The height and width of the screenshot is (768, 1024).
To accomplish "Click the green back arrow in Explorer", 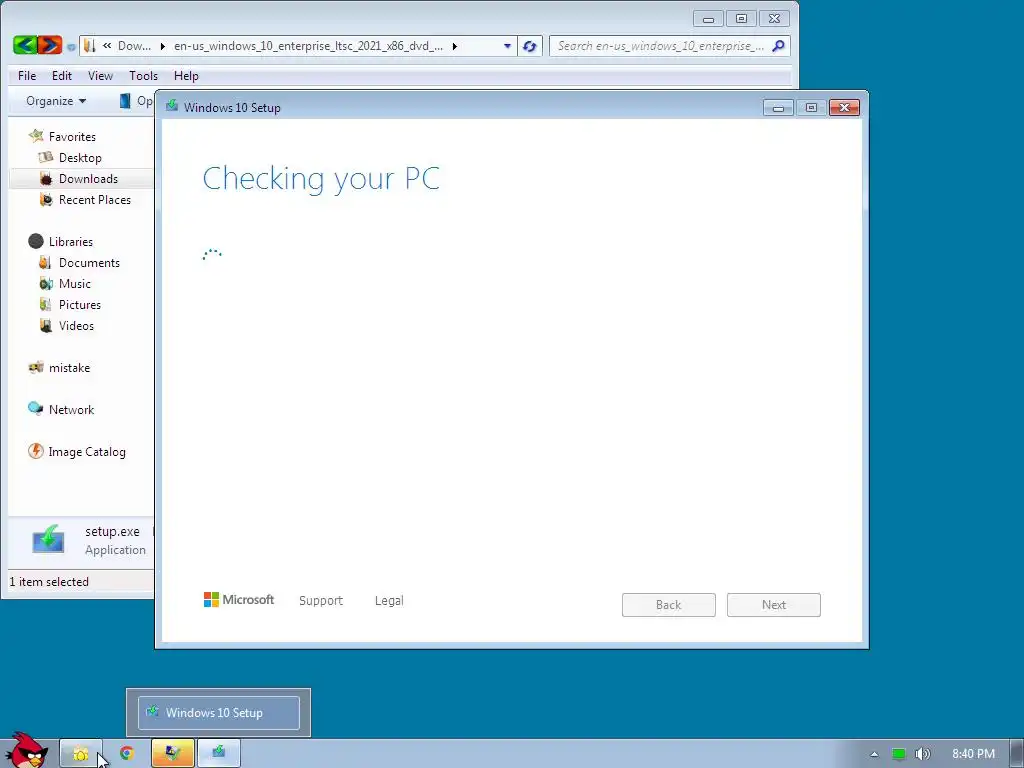I will coord(24,45).
